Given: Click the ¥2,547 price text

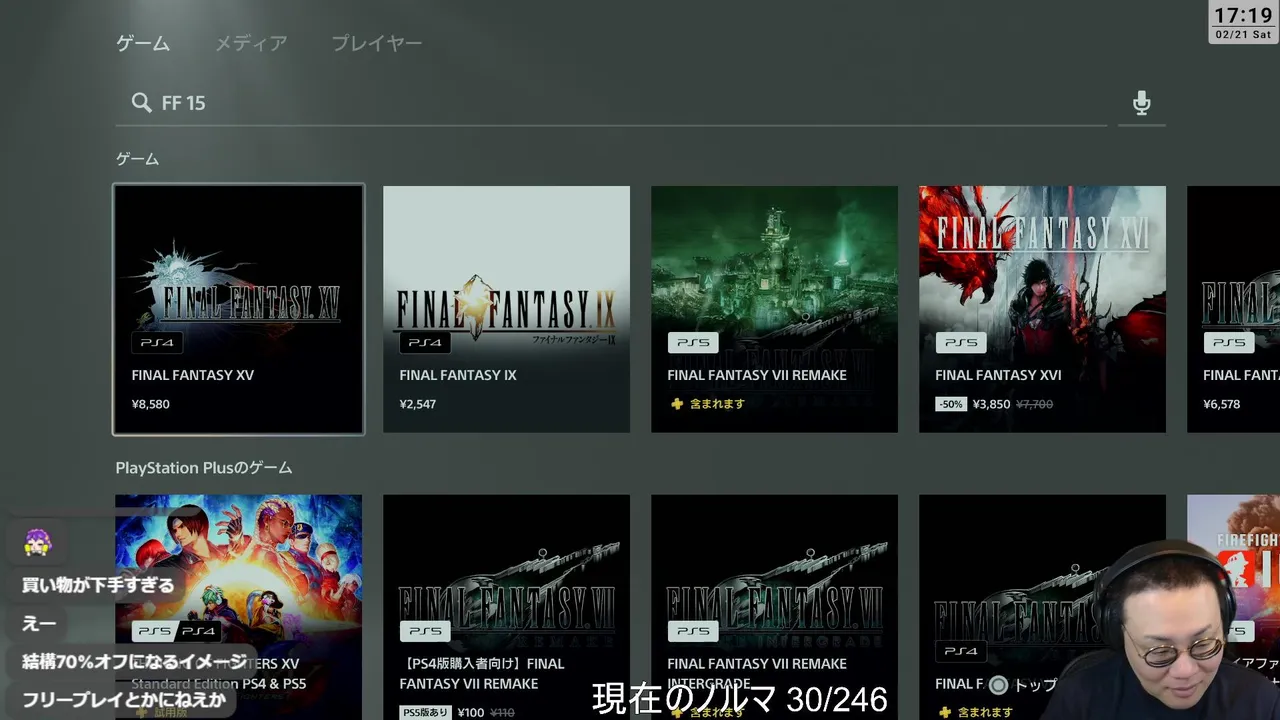Looking at the screenshot, I should click(418, 404).
